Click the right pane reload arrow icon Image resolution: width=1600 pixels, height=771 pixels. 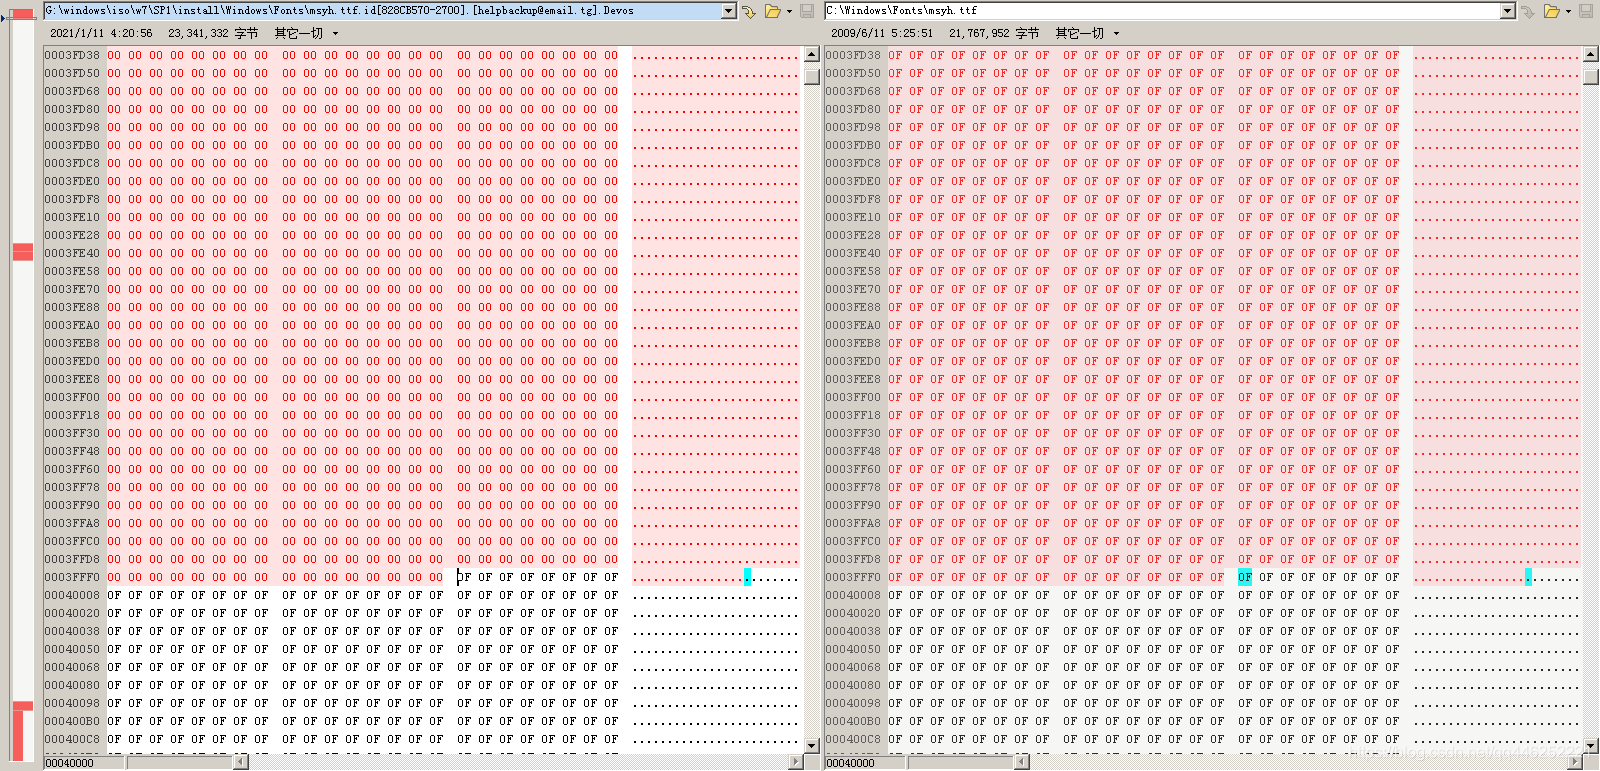1527,11
